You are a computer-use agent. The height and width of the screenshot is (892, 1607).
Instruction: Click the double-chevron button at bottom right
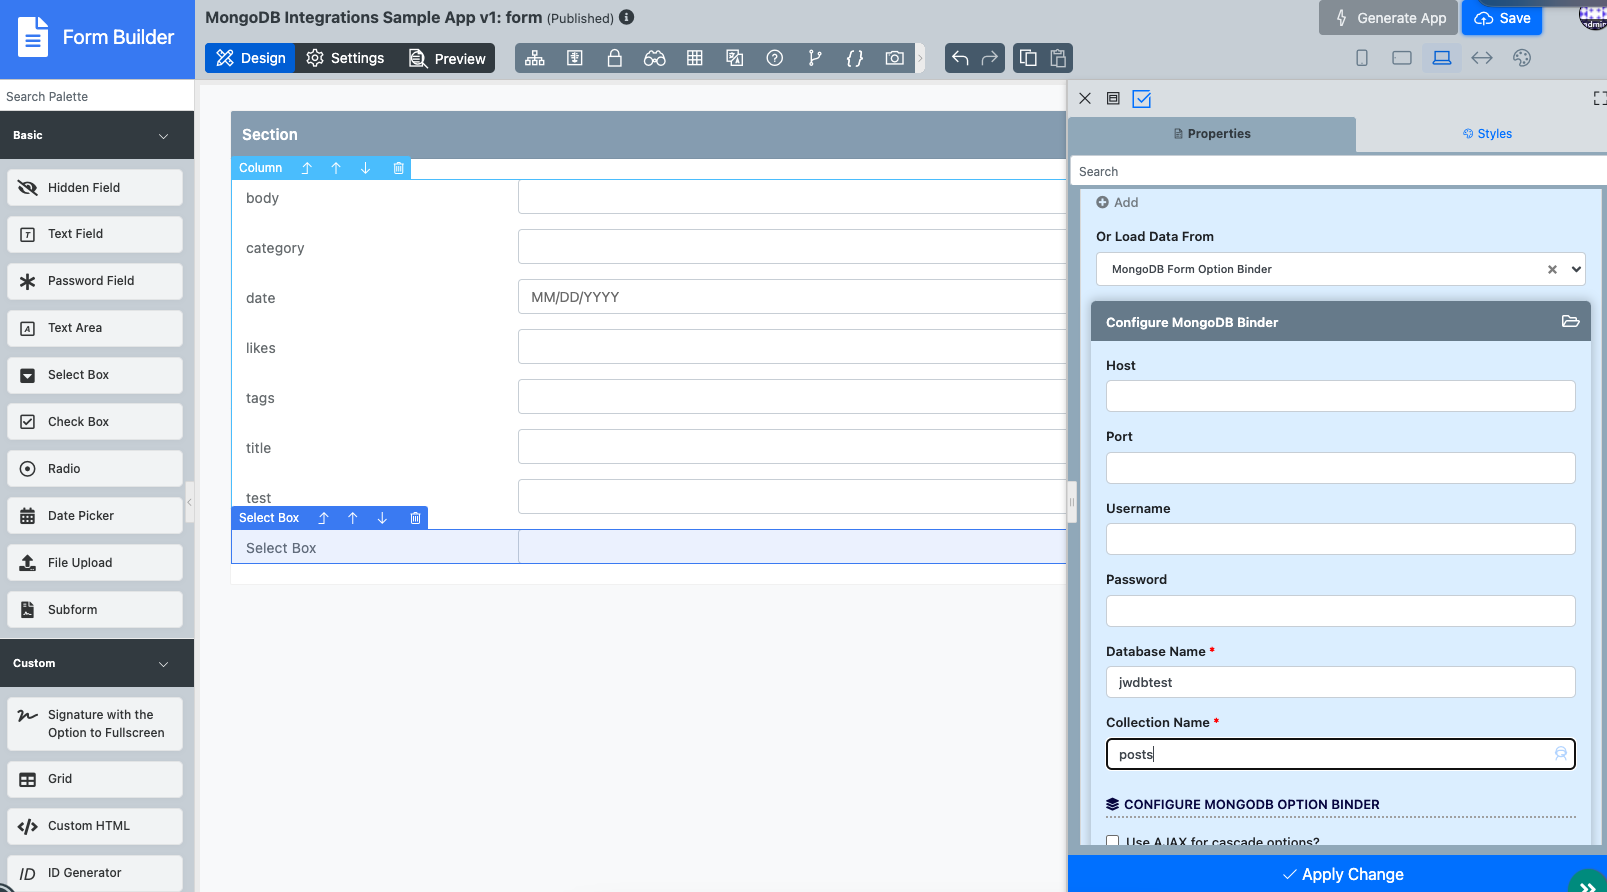coord(1587,885)
